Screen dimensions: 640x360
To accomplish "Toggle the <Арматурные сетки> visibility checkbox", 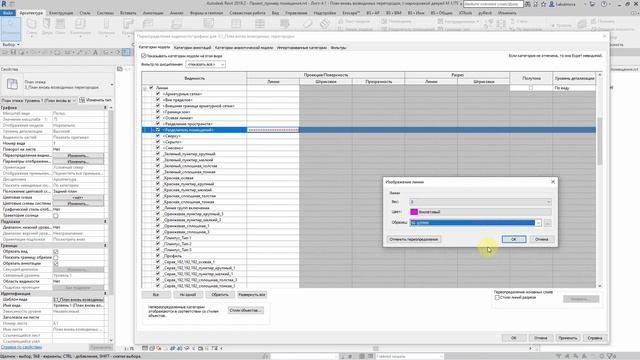I will [158, 94].
